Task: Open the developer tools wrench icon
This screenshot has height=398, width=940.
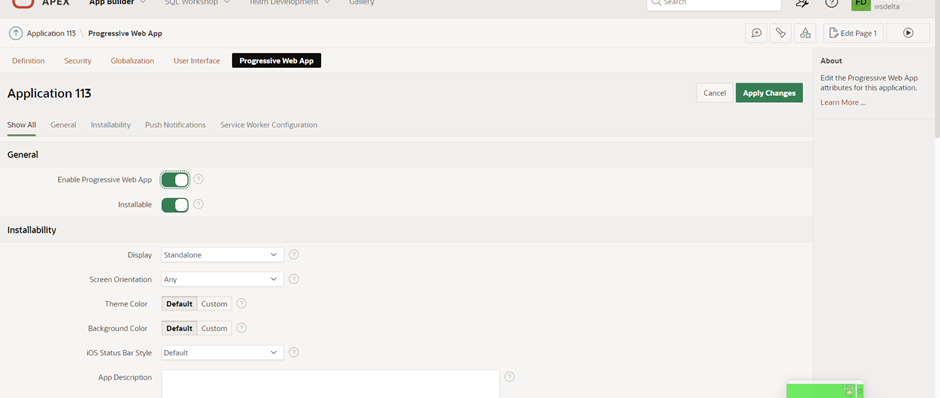Action: (x=802, y=3)
